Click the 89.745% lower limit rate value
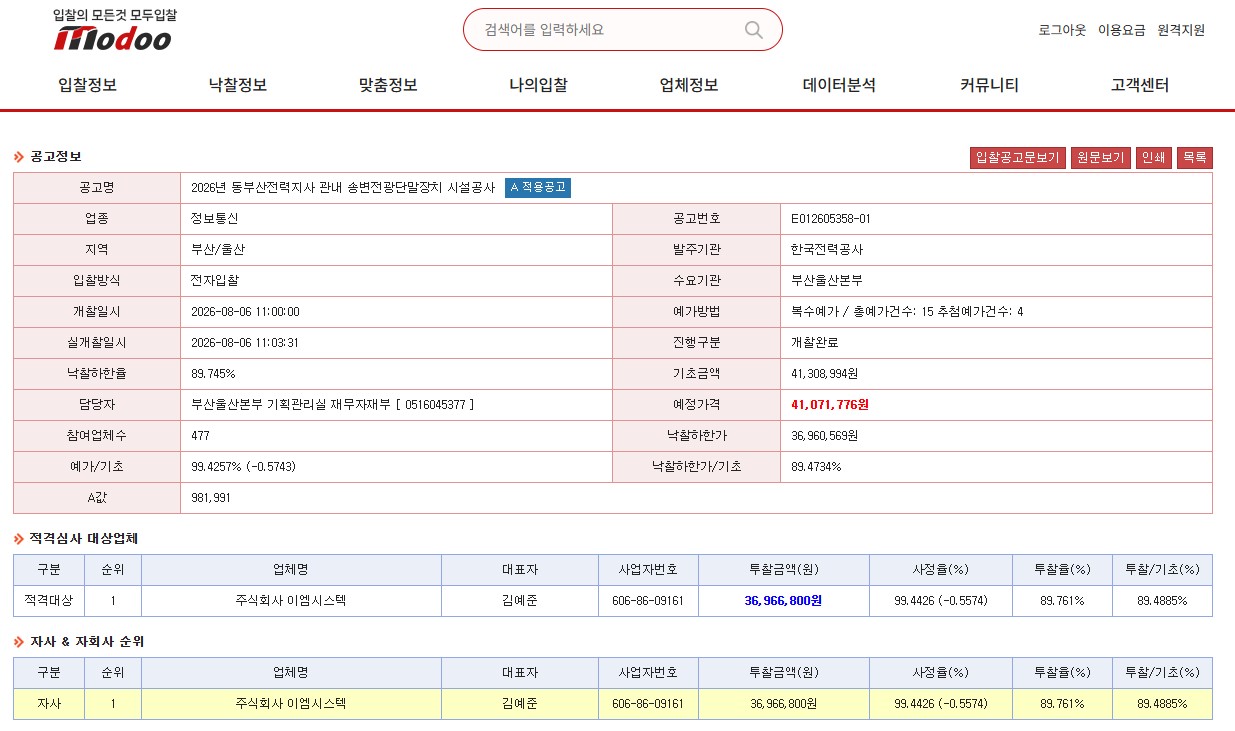 point(213,374)
